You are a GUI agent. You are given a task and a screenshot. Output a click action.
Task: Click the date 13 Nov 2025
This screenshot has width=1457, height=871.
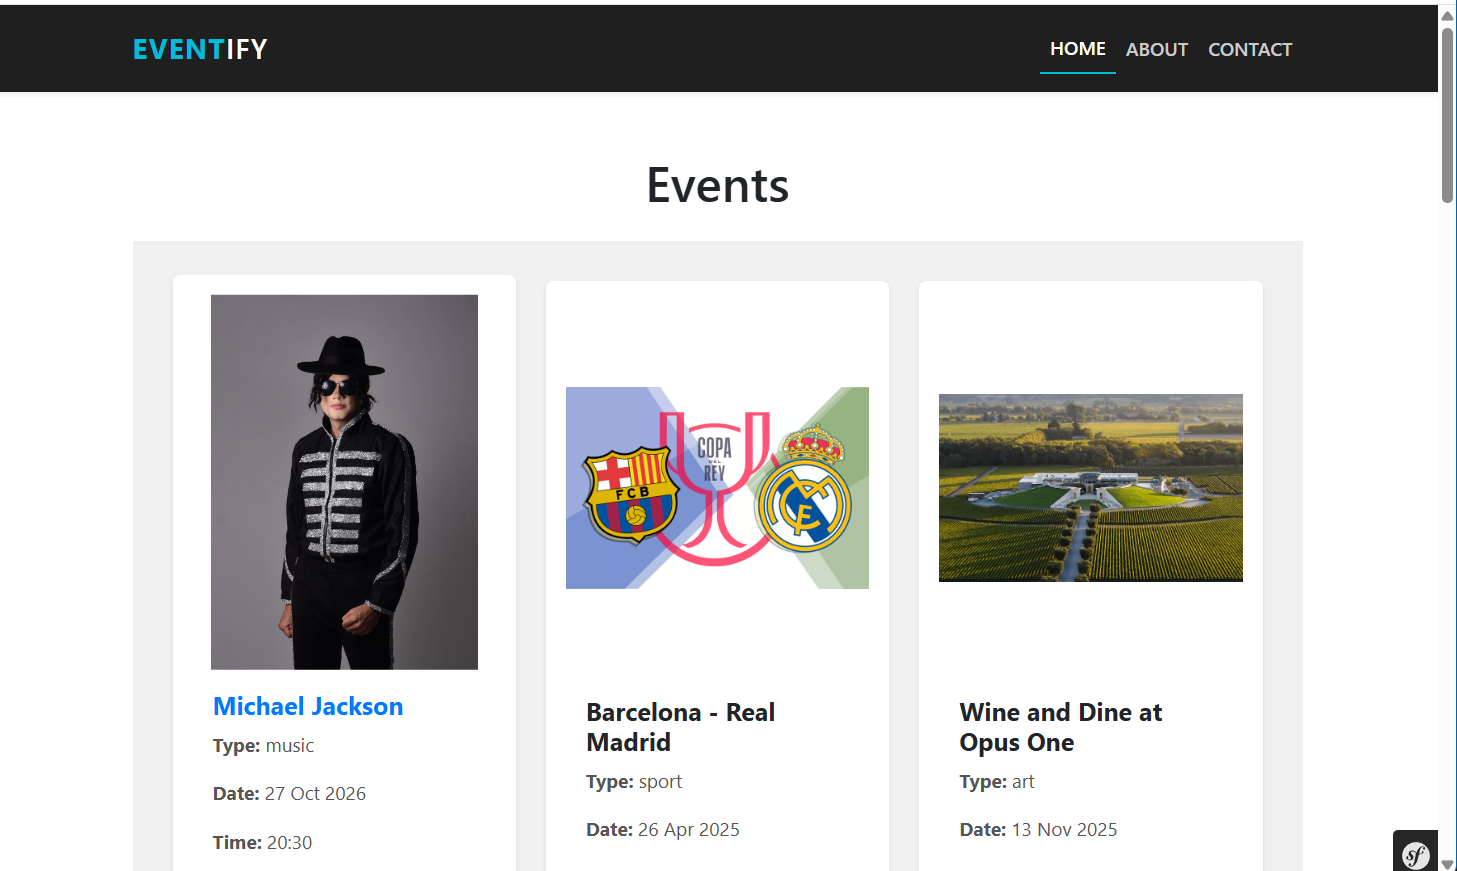point(1063,830)
